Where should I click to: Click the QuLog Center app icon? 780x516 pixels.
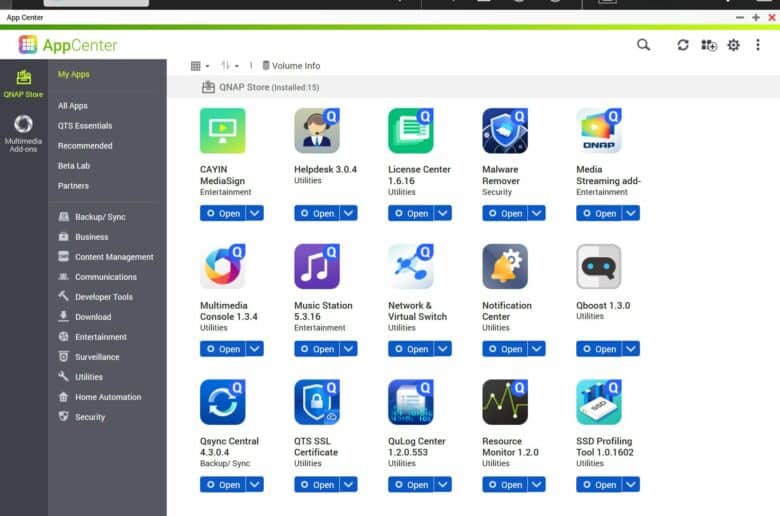pyautogui.click(x=411, y=402)
